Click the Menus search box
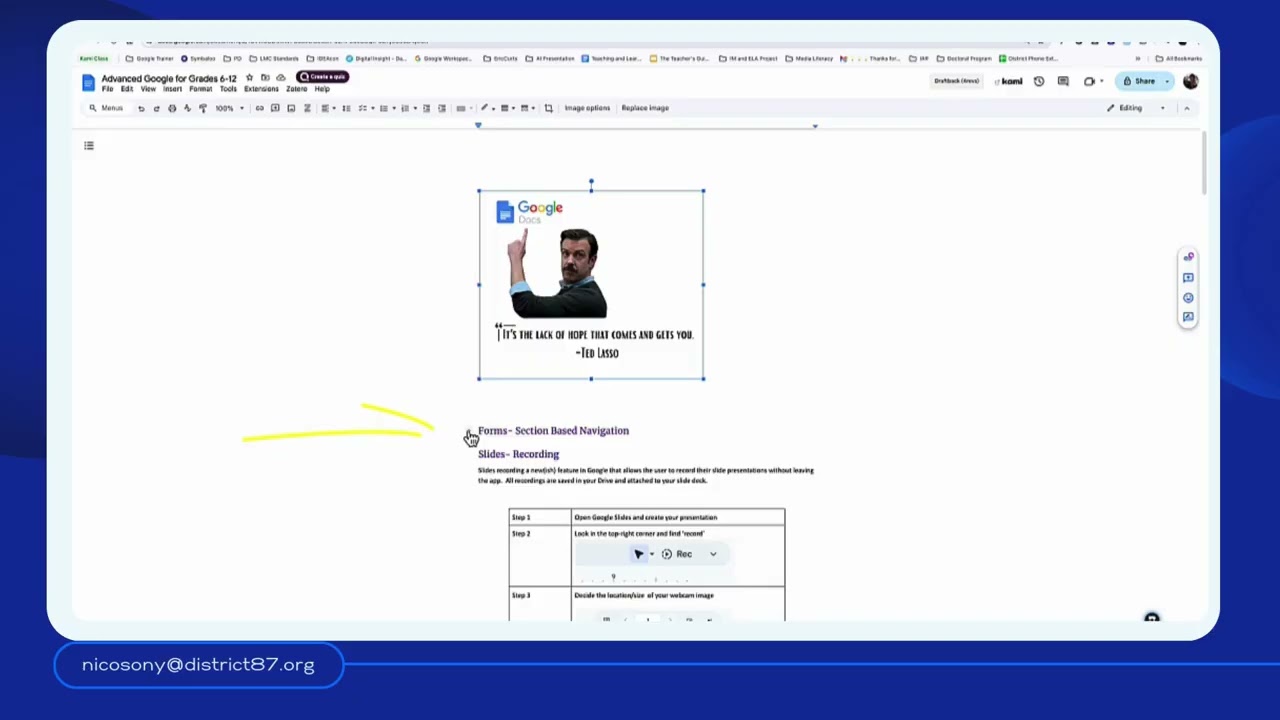The height and width of the screenshot is (720, 1280). pos(107,108)
